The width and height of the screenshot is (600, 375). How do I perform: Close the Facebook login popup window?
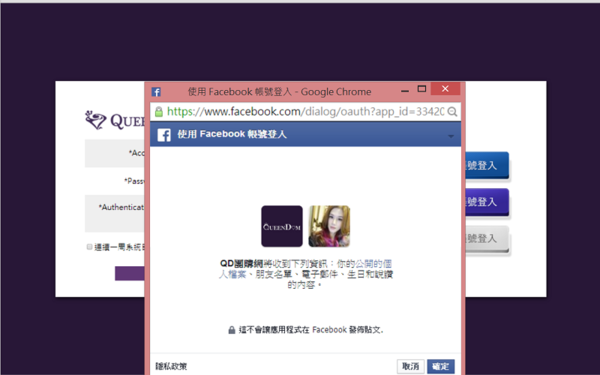click(445, 89)
